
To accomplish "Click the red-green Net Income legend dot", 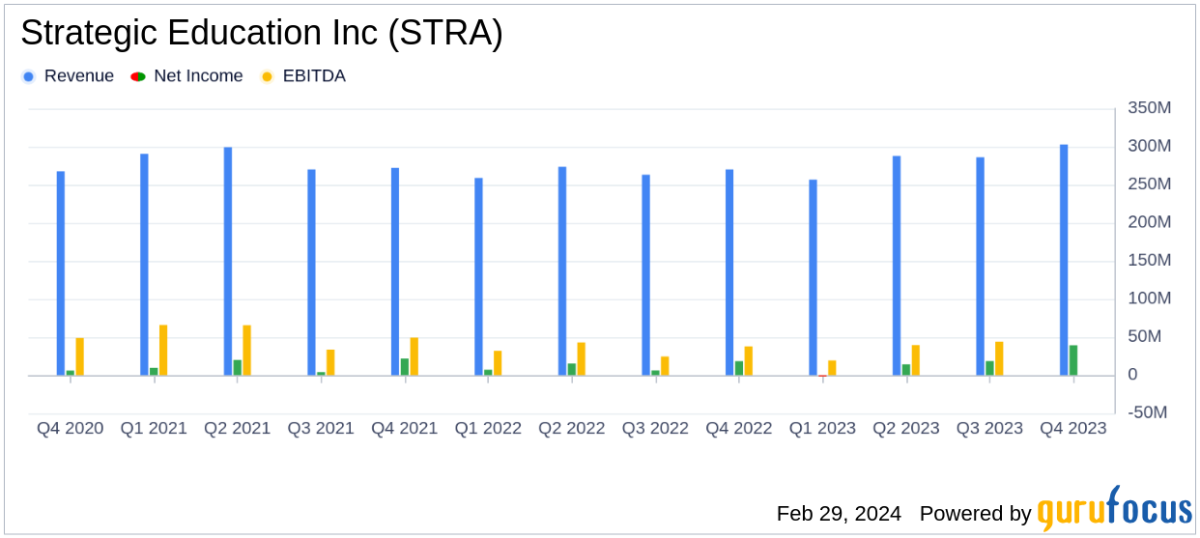I will (138, 77).
